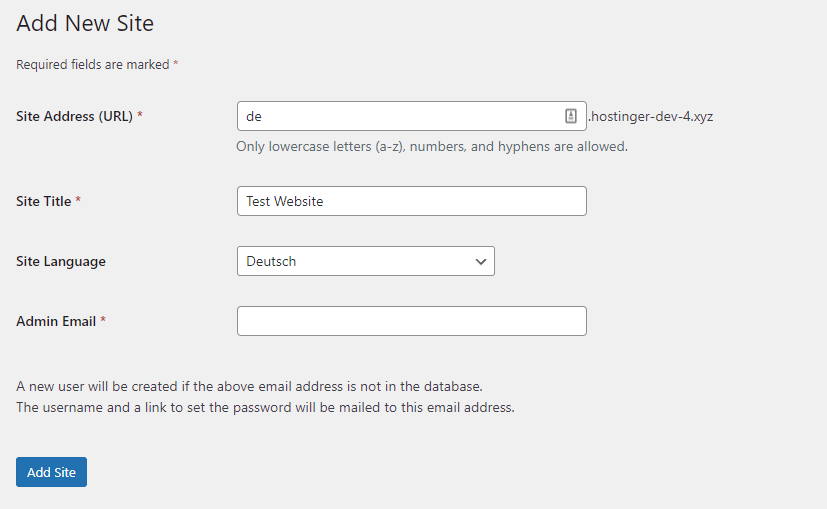This screenshot has width=827, height=509.
Task: Focus the empty Admin Email field
Action: pos(411,321)
